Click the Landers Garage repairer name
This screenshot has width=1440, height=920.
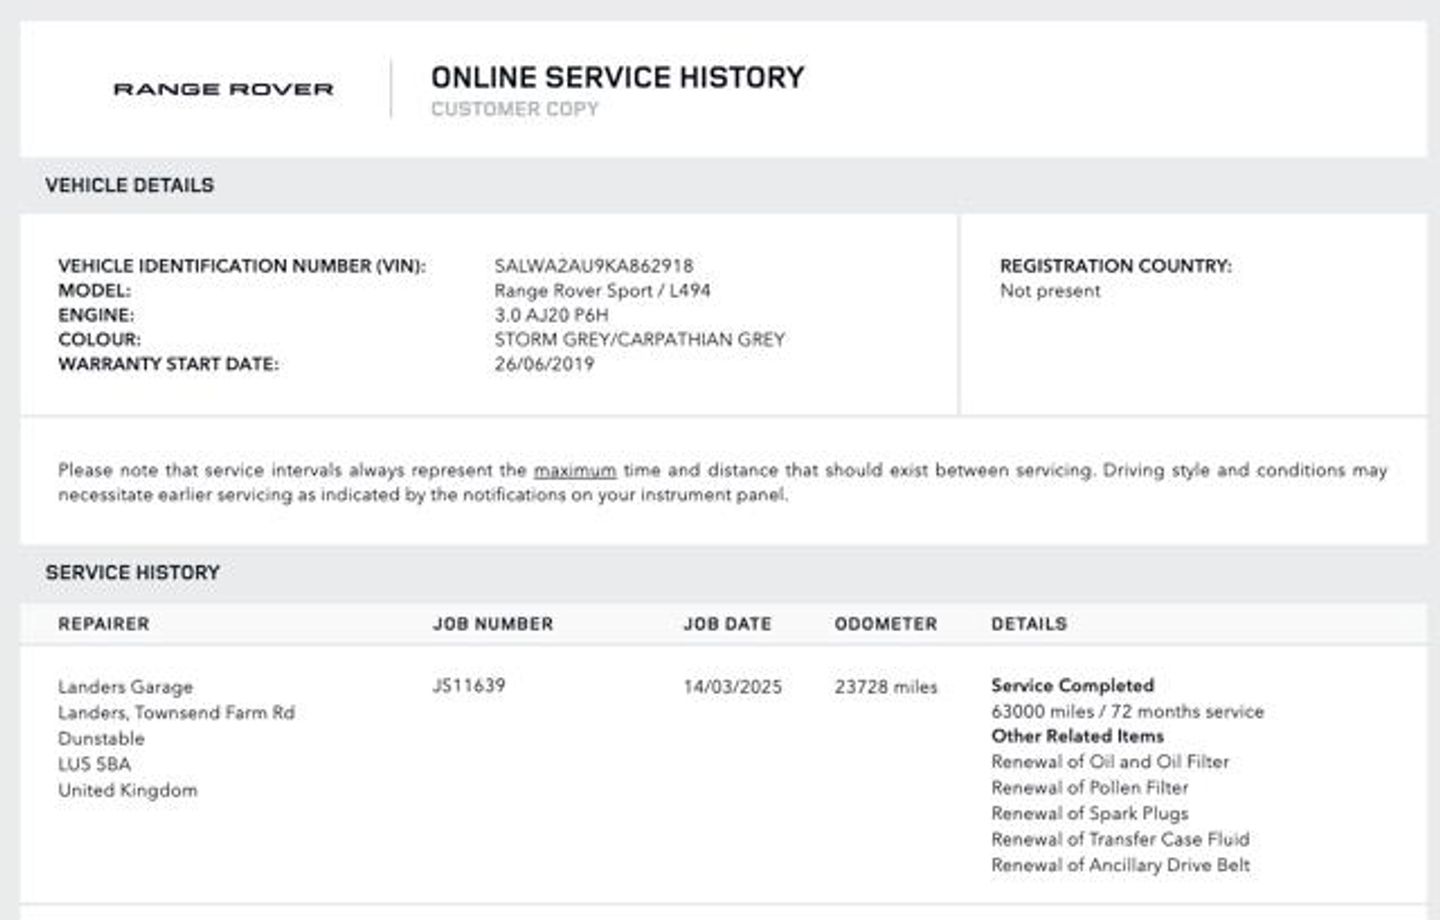tap(125, 687)
